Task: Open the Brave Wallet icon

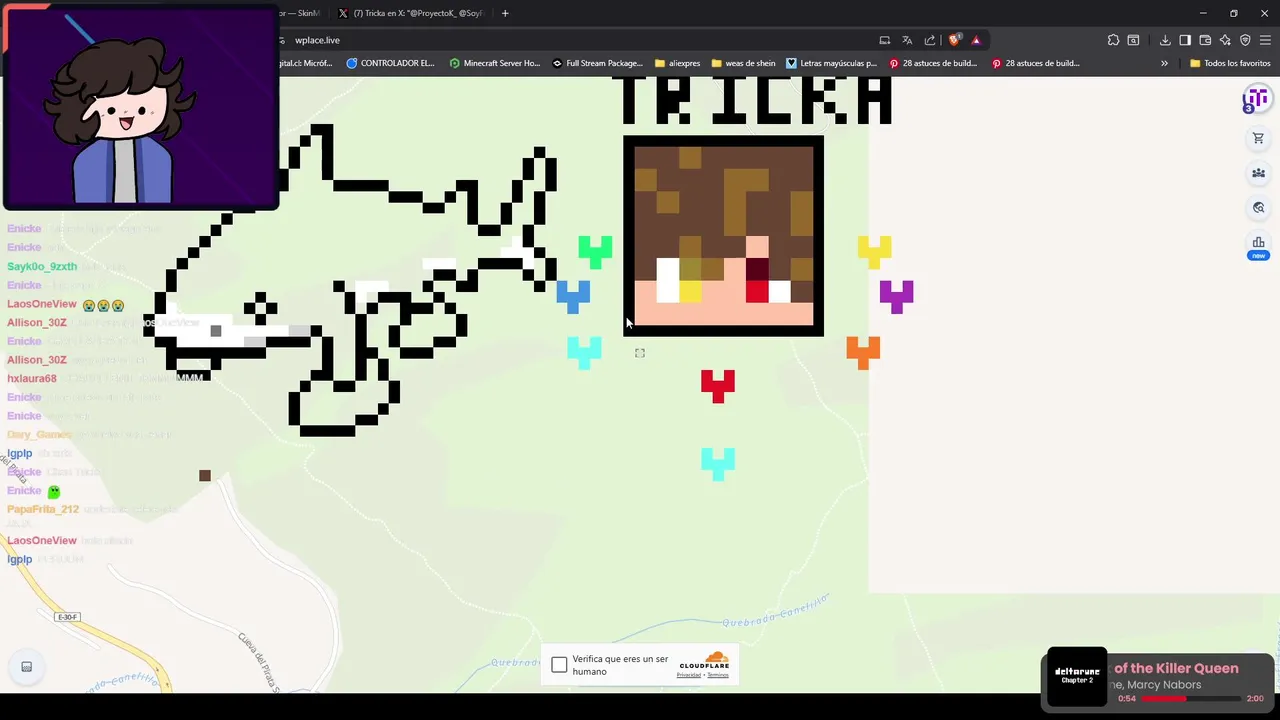Action: pos(1205,40)
